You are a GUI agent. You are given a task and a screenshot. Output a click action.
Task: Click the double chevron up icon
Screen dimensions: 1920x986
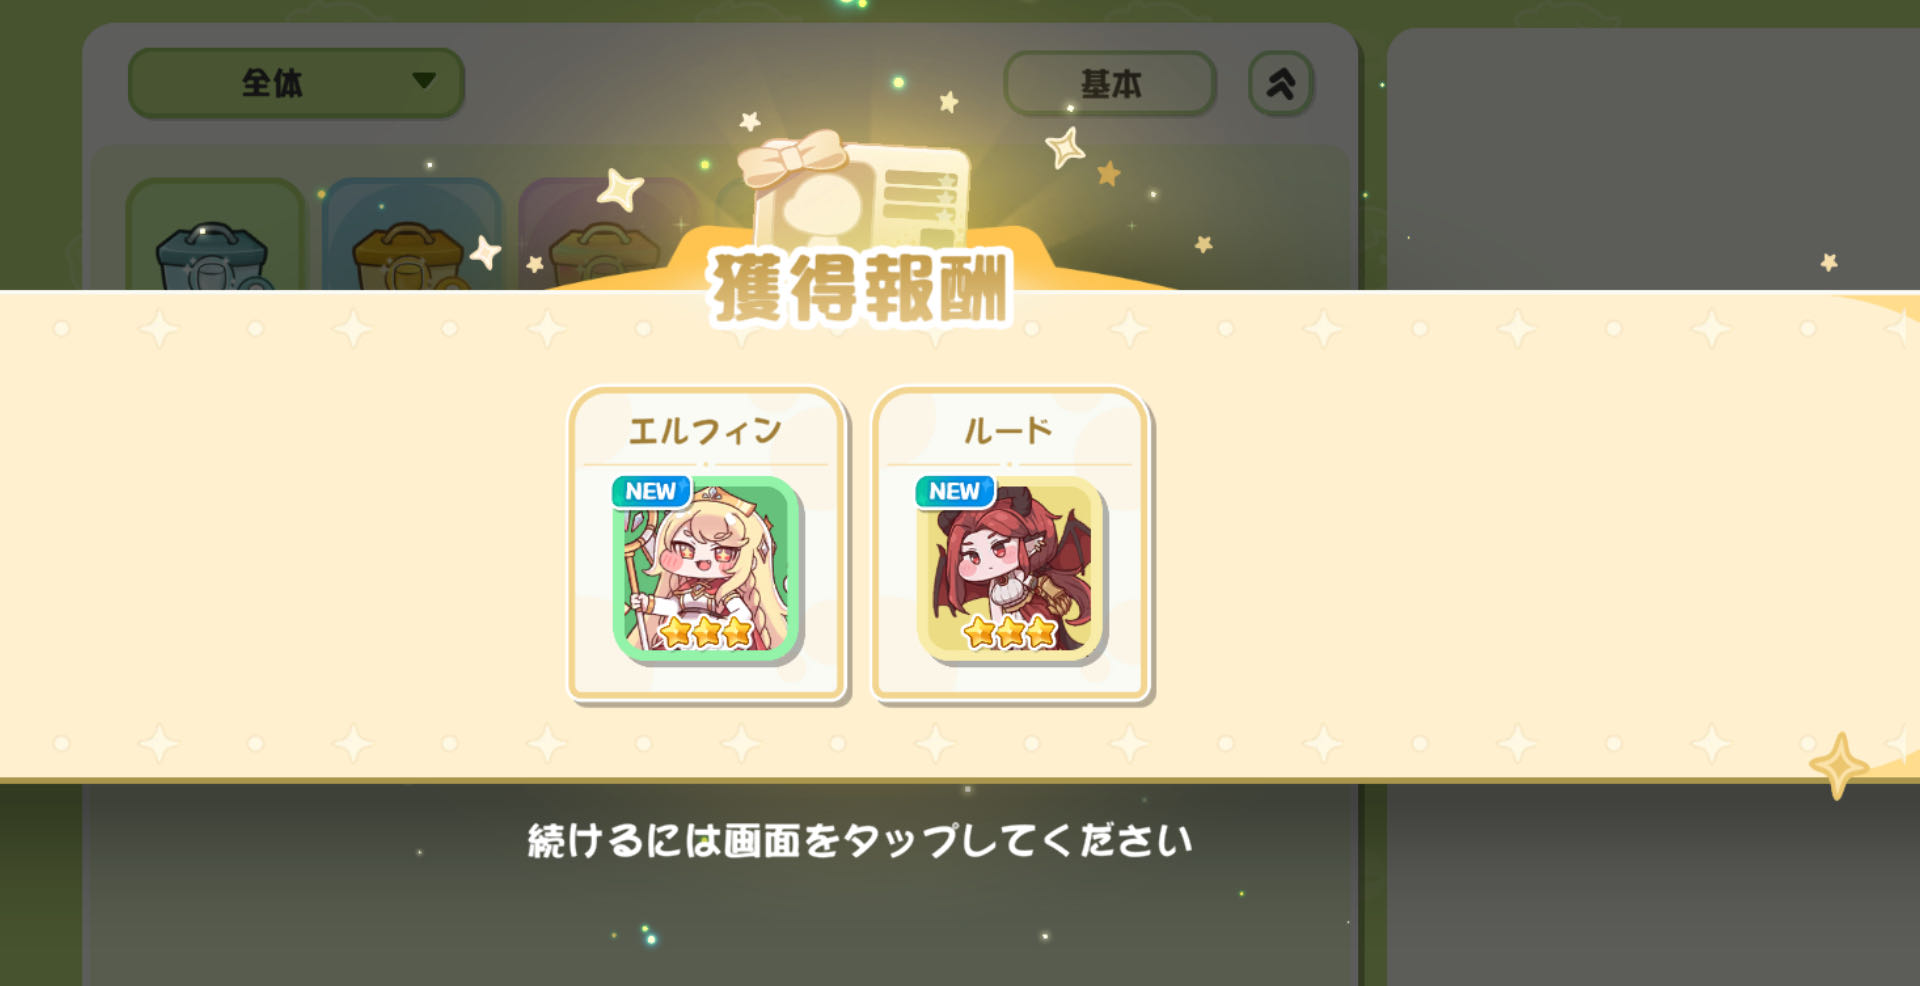click(1281, 84)
